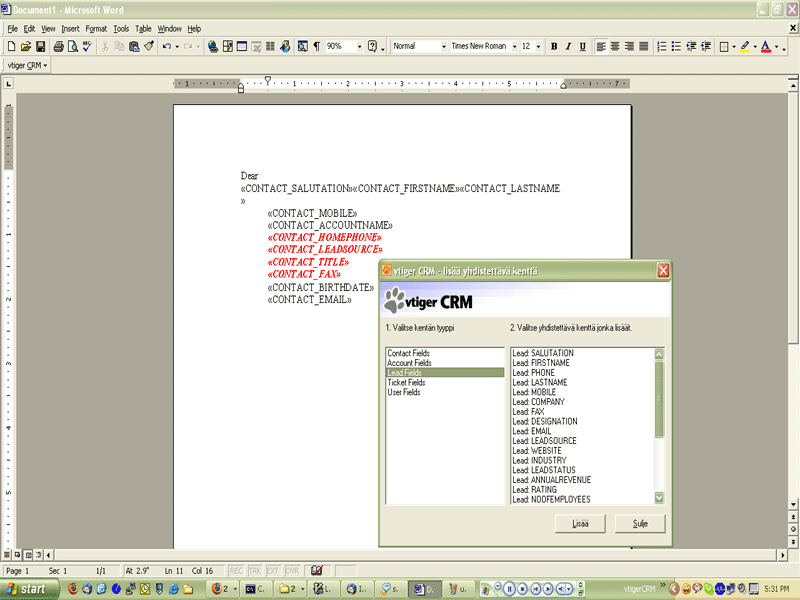This screenshot has height=600, width=800.
Task: Toggle Underline formatting
Action: click(582, 46)
